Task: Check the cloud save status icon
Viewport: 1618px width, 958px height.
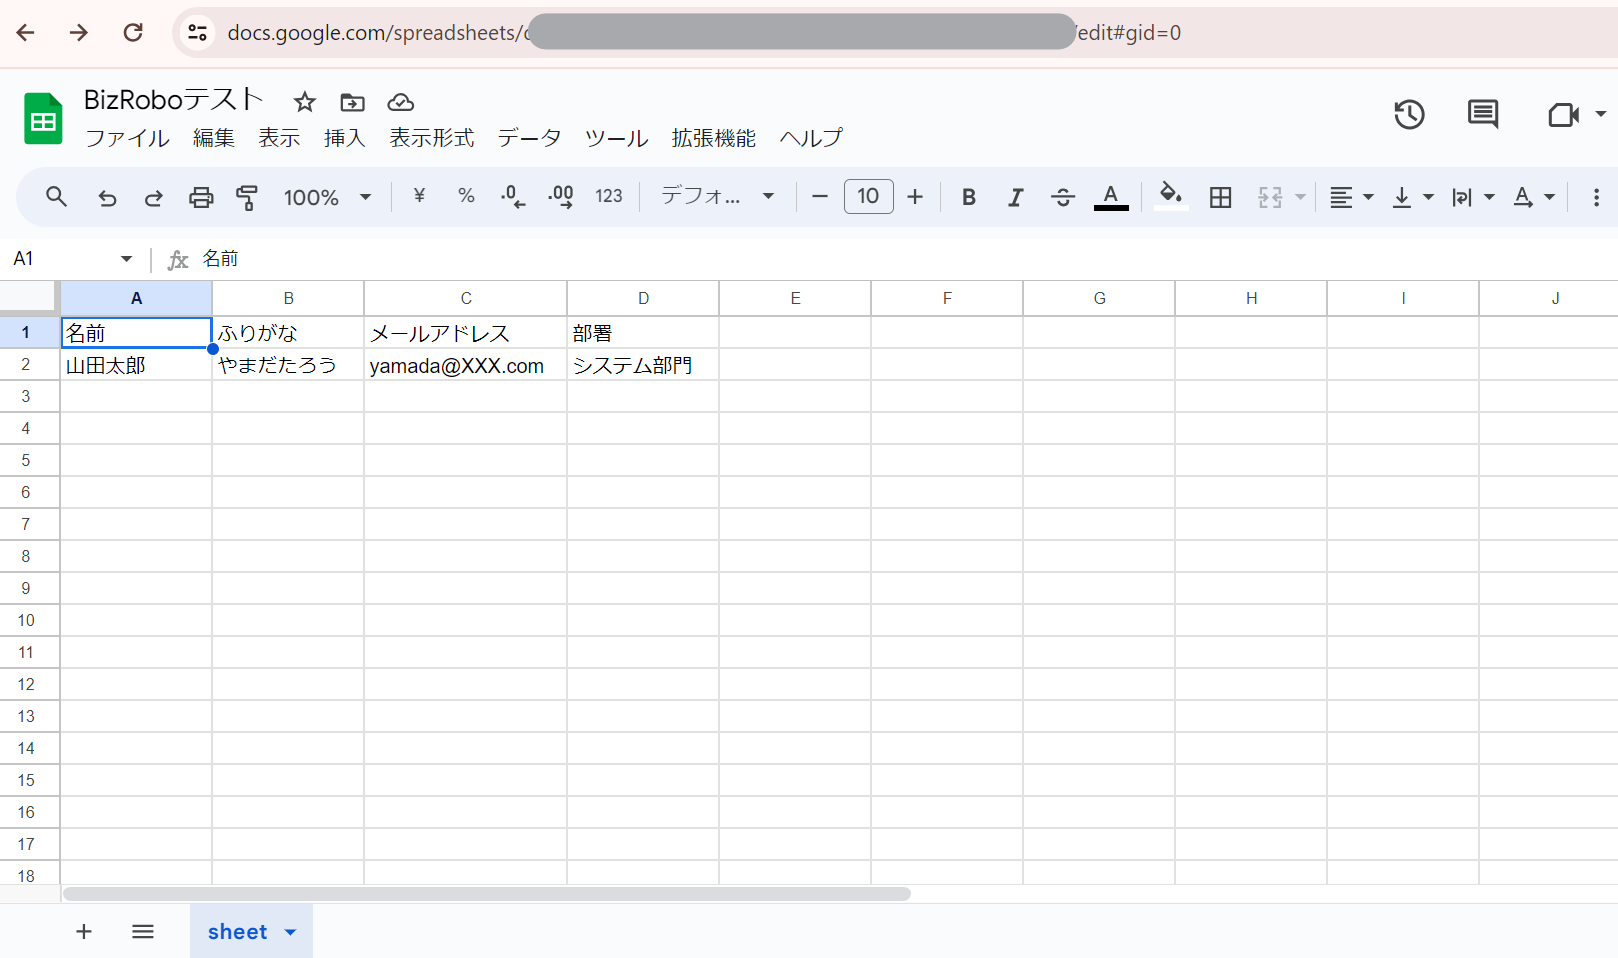Action: click(x=401, y=102)
